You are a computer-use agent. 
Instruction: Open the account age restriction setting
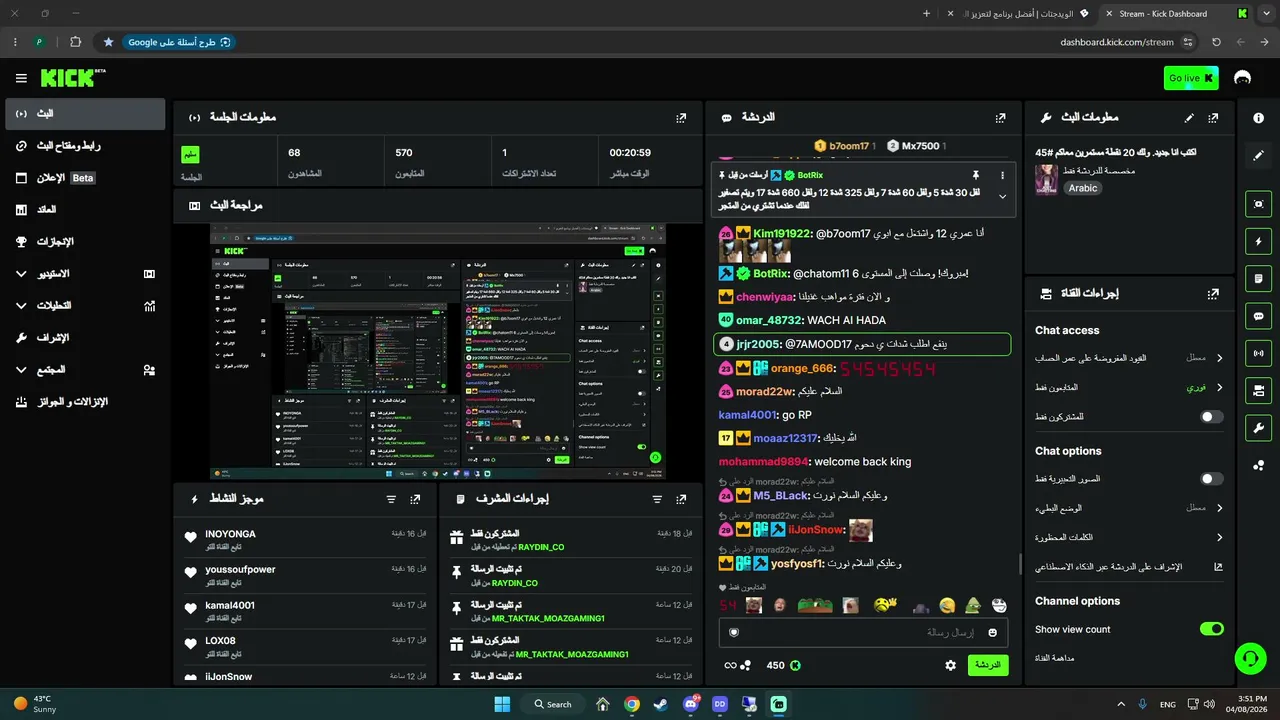point(1129,358)
